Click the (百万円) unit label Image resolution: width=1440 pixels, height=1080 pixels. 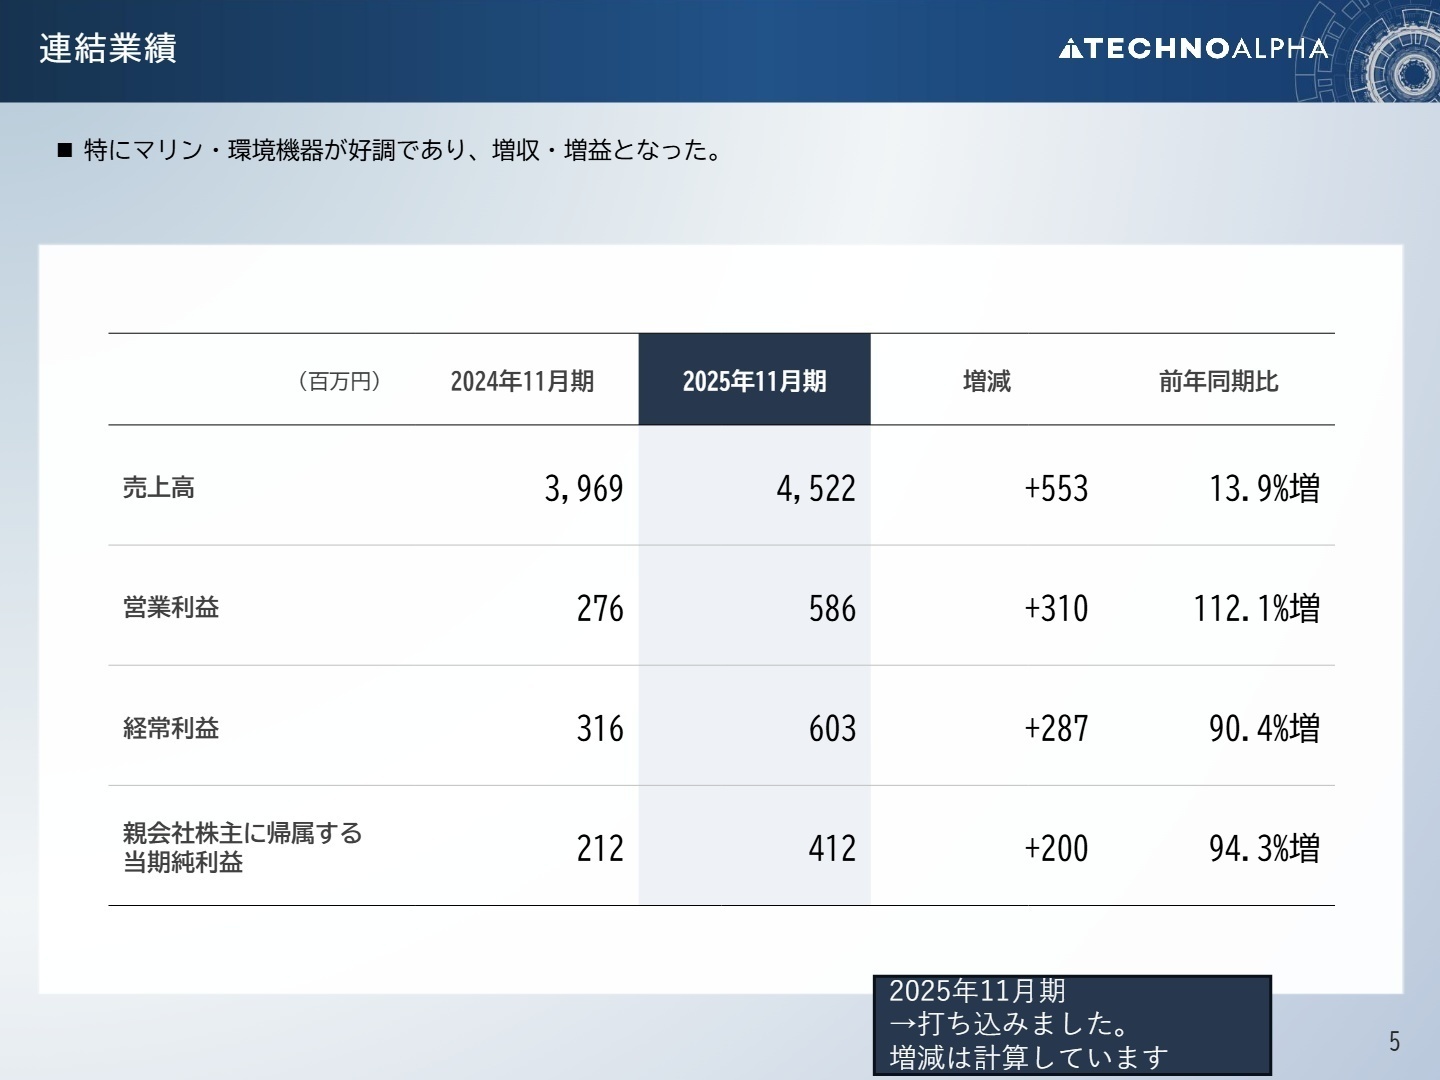click(x=339, y=381)
